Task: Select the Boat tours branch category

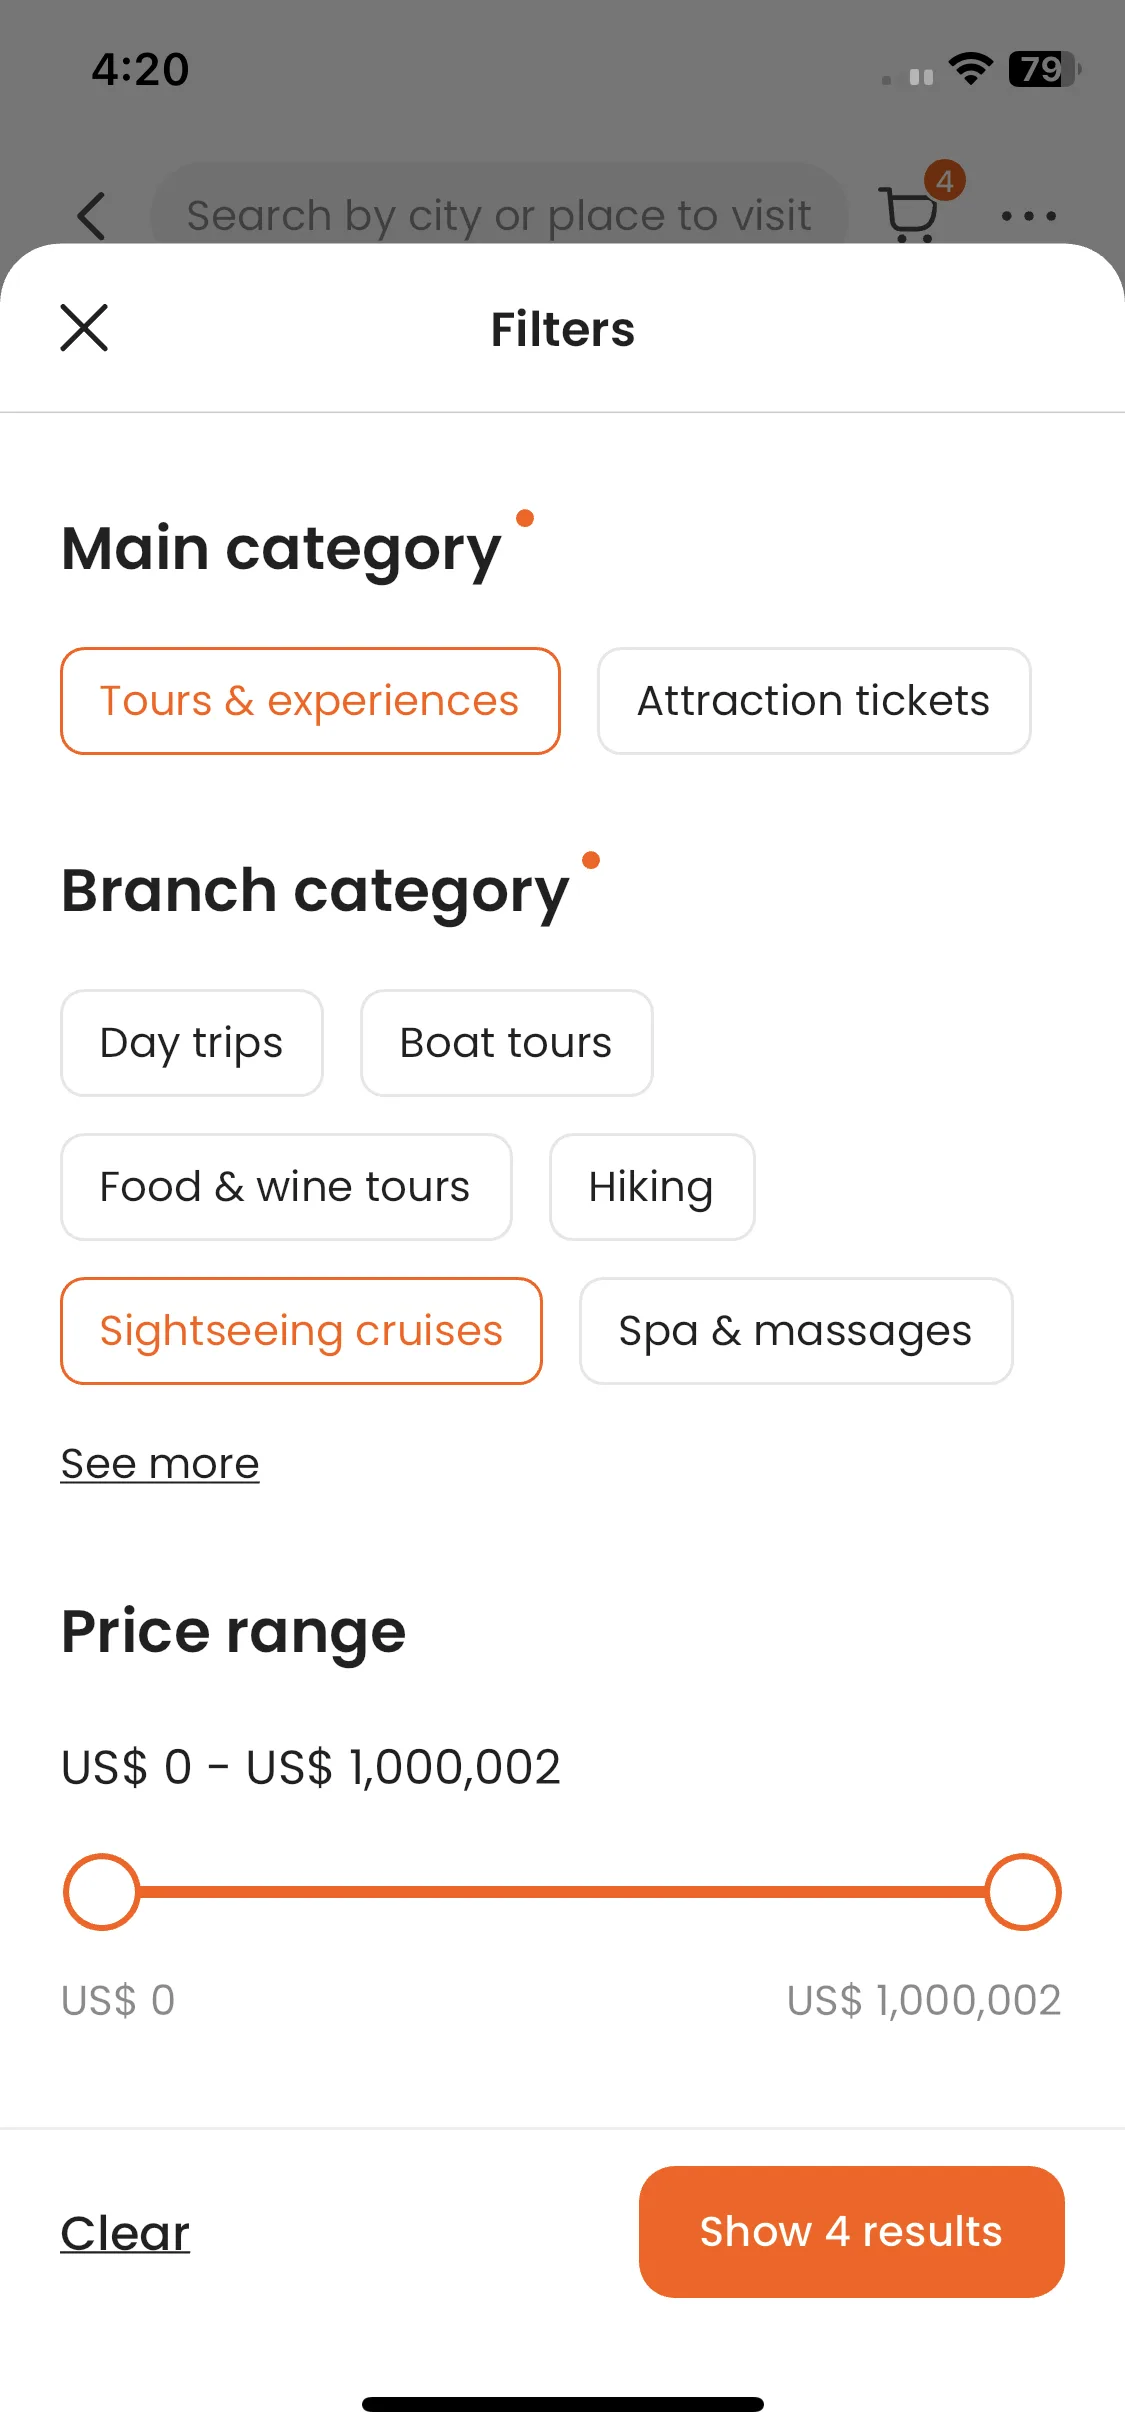Action: pos(507,1043)
